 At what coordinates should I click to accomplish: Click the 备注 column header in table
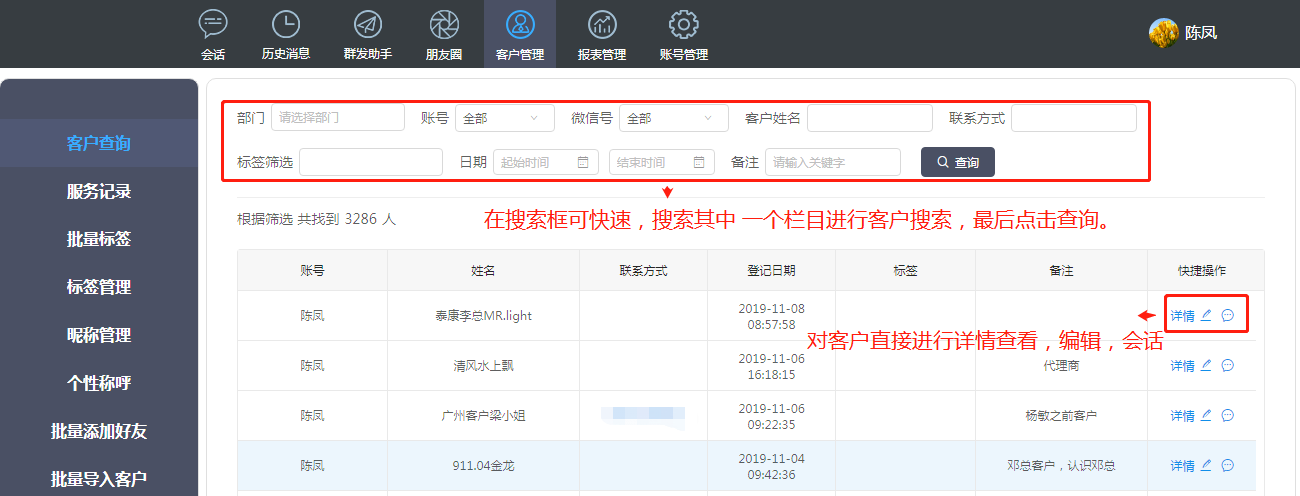(1061, 271)
